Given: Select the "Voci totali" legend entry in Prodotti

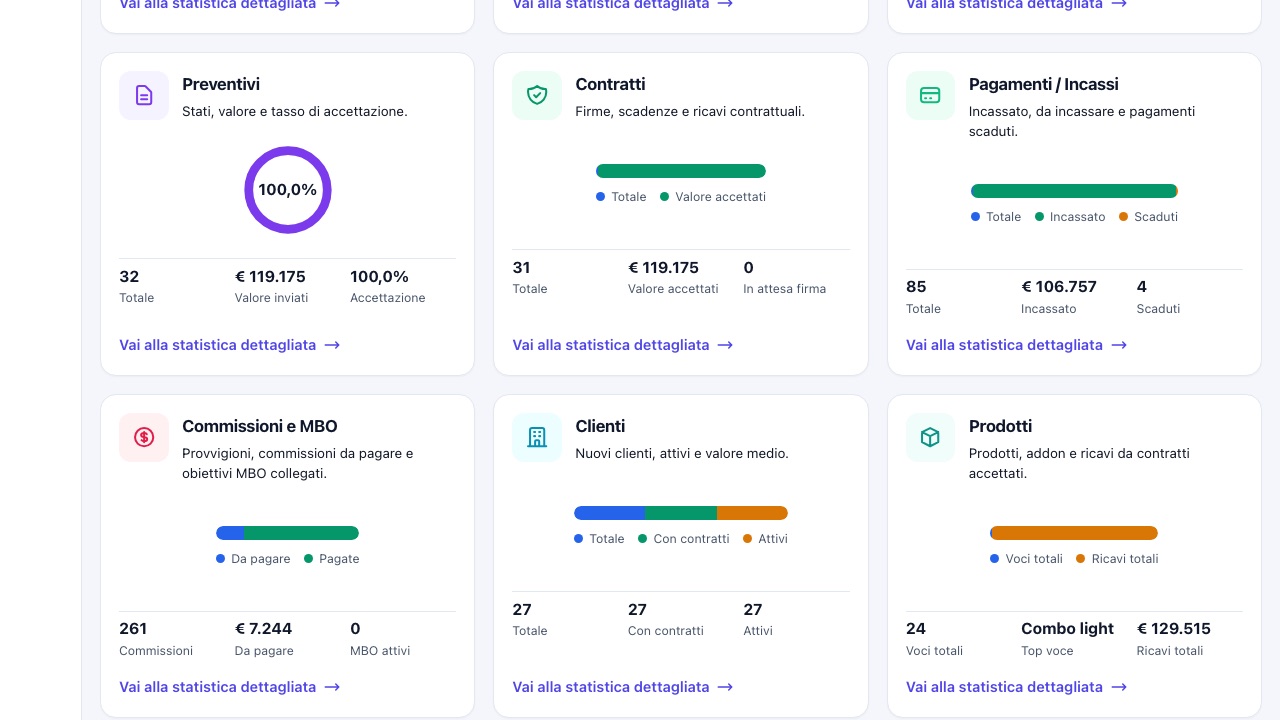Looking at the screenshot, I should pos(1026,559).
